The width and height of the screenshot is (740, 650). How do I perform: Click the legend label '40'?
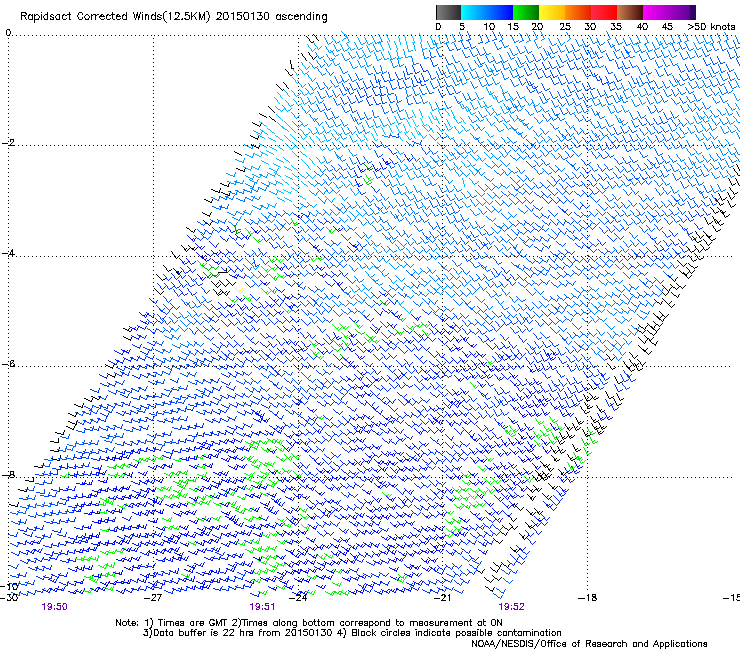pos(642,27)
